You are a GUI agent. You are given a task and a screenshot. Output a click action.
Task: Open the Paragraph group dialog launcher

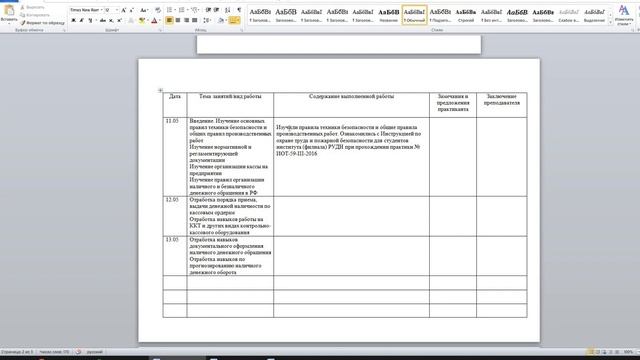pyautogui.click(x=242, y=30)
